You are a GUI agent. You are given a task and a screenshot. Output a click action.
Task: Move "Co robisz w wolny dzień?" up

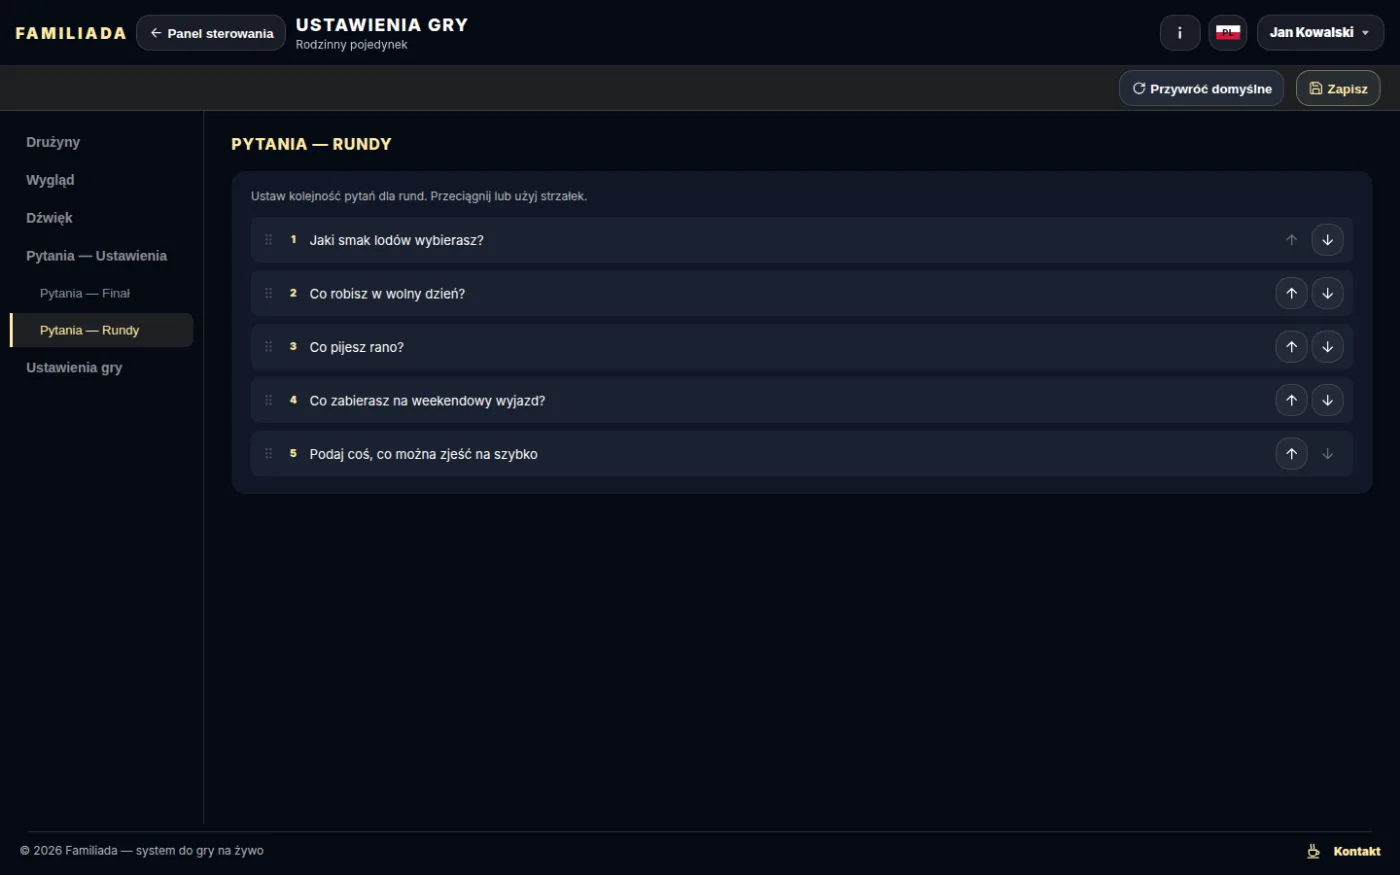[x=1291, y=293]
